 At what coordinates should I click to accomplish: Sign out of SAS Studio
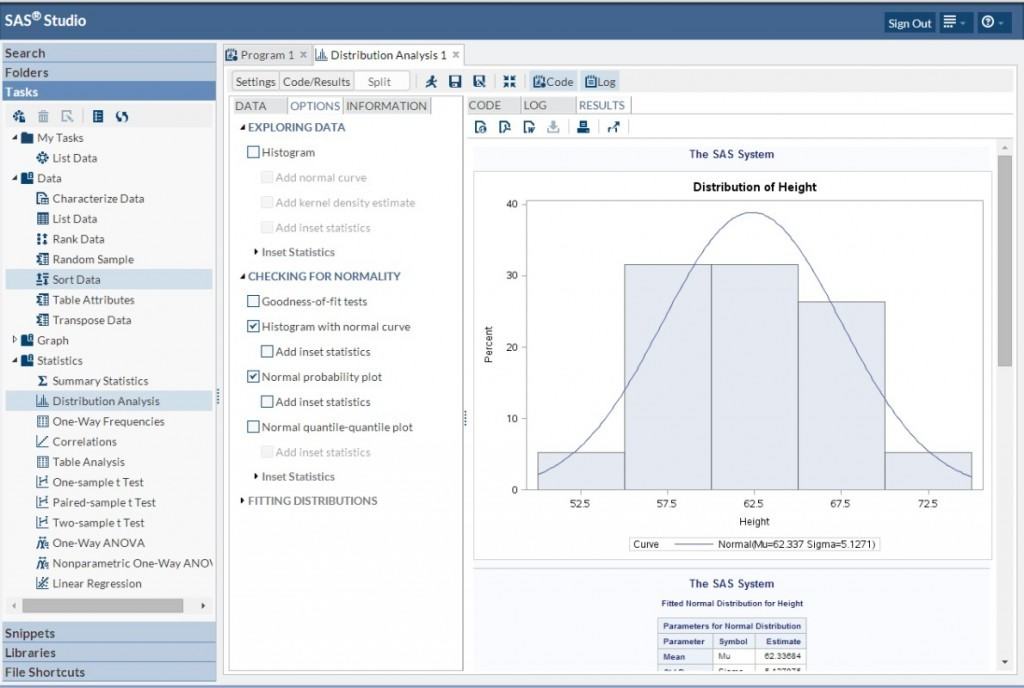pyautogui.click(x=909, y=22)
